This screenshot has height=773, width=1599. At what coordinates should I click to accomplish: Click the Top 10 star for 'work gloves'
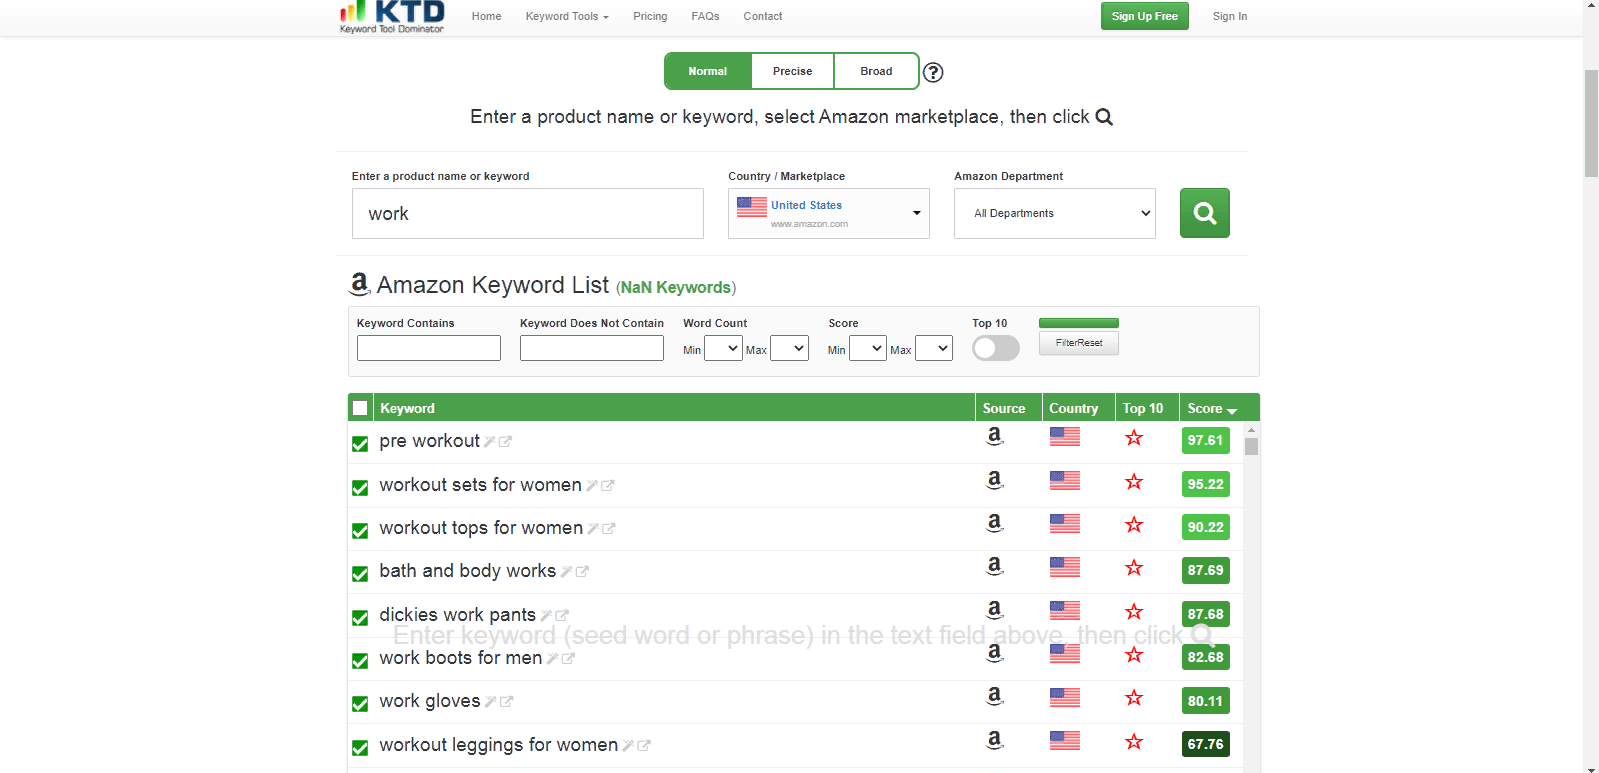pos(1134,697)
